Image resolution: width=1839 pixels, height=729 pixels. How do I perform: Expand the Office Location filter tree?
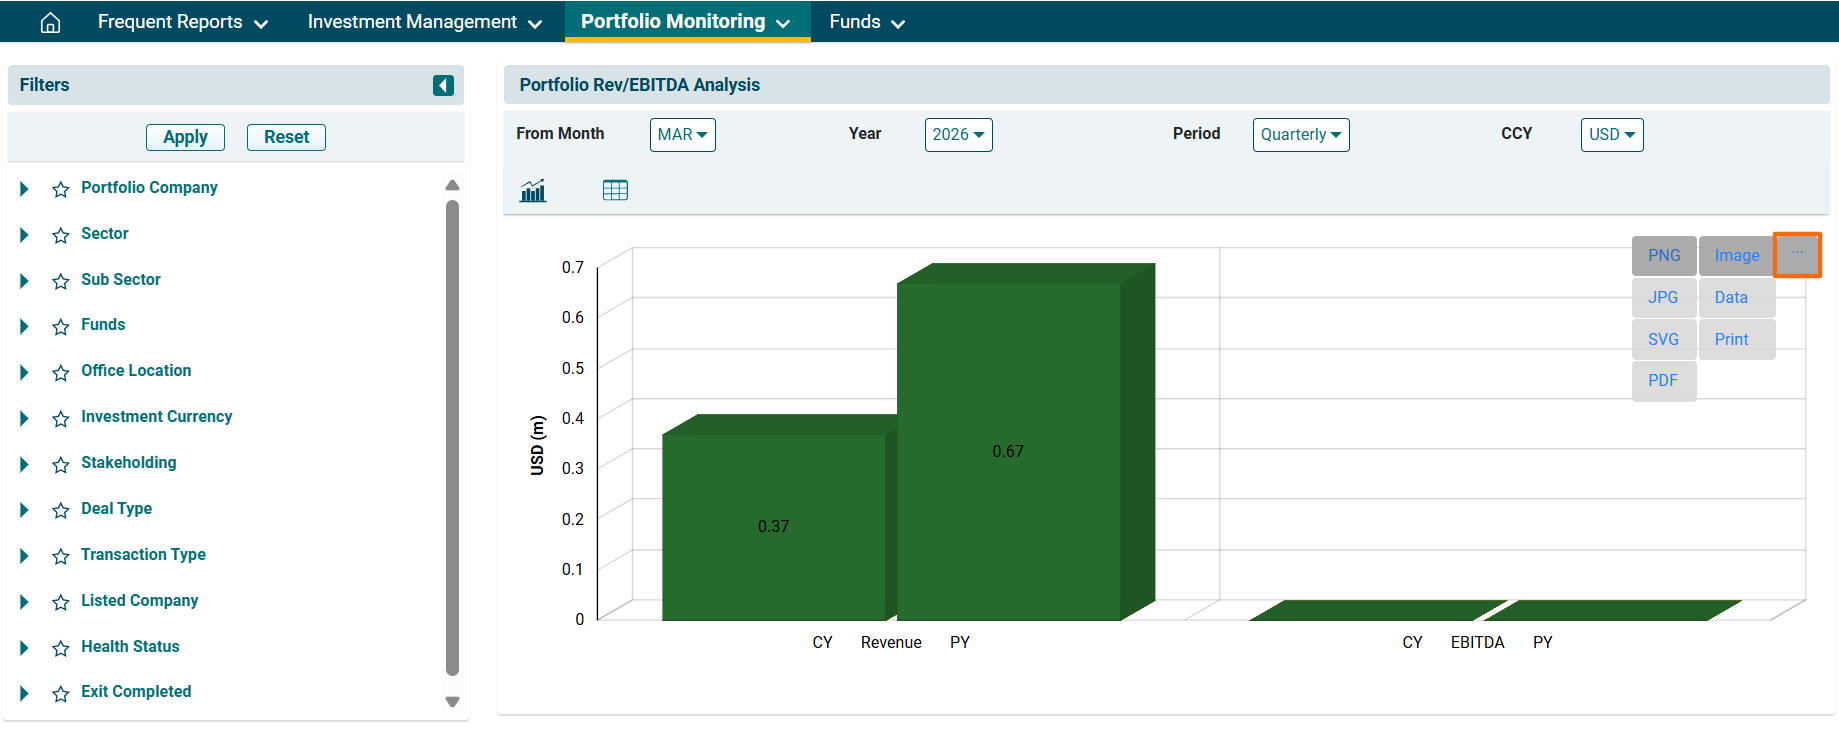(24, 372)
